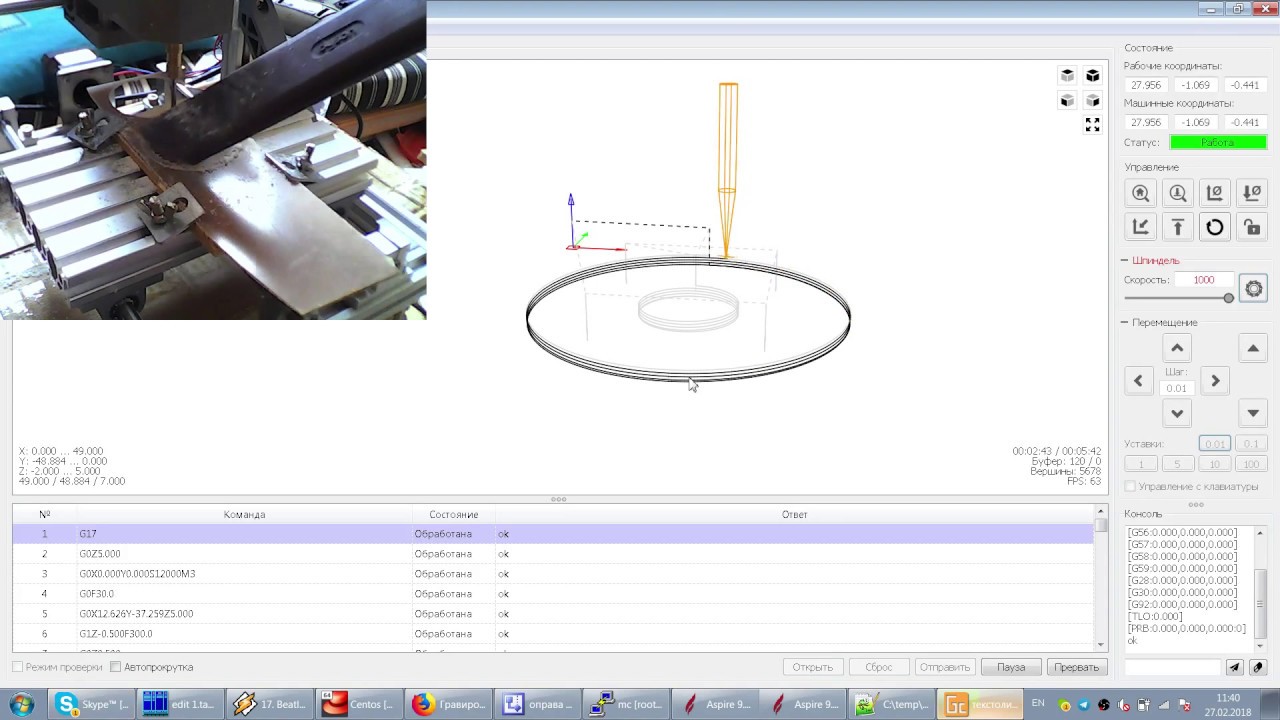Select row G1Z-0.500F300.0
Screen dimensions: 1280x720
(x=553, y=634)
